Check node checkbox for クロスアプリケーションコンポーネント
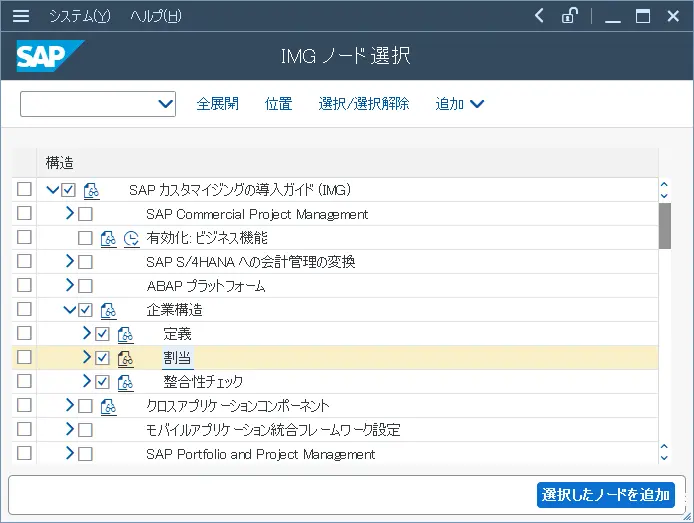The height and width of the screenshot is (523, 694). [x=85, y=406]
